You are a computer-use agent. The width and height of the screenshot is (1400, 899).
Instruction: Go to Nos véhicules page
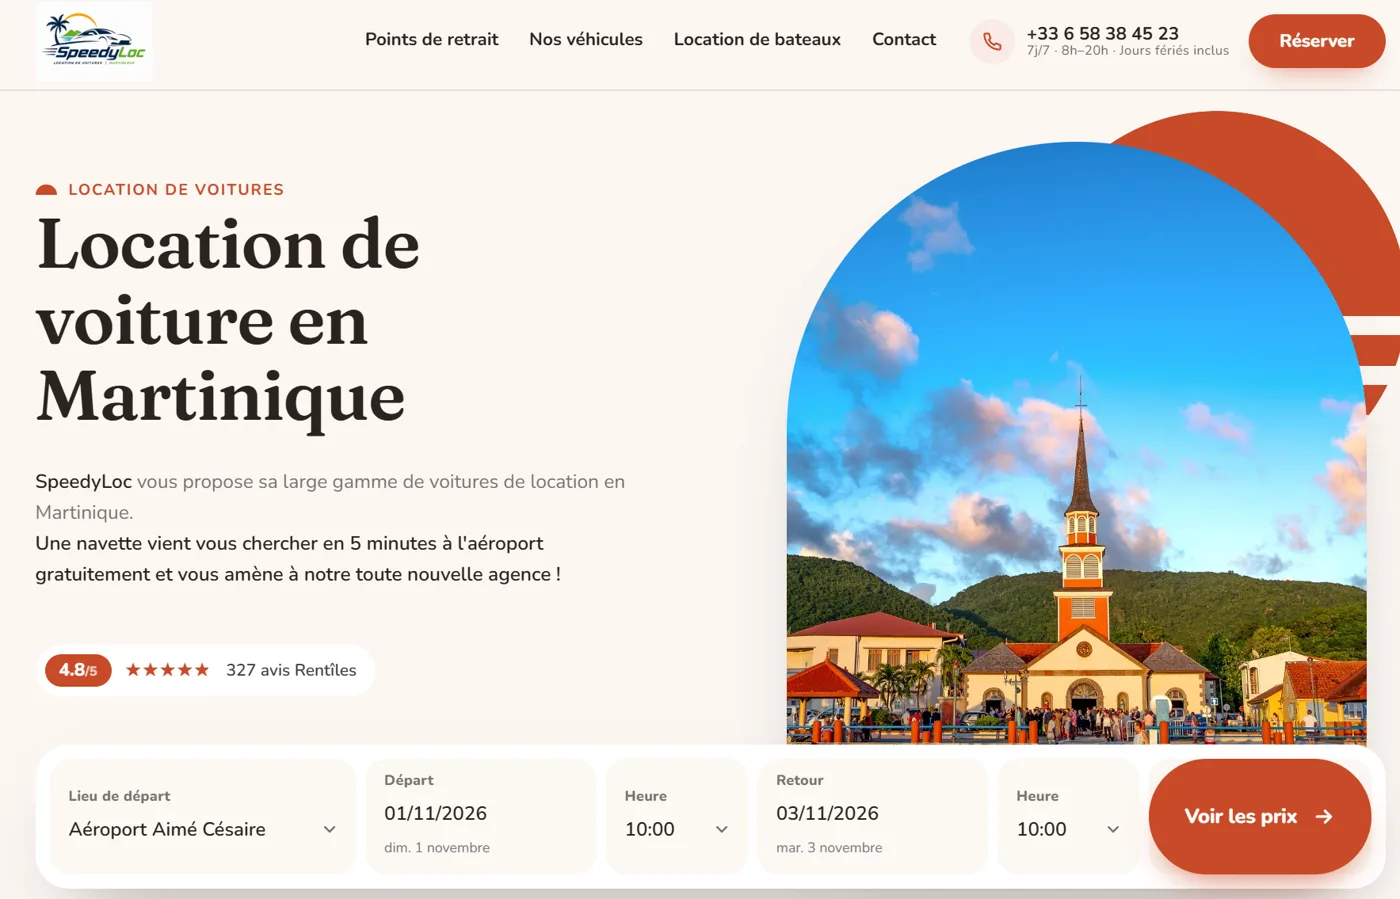586,40
